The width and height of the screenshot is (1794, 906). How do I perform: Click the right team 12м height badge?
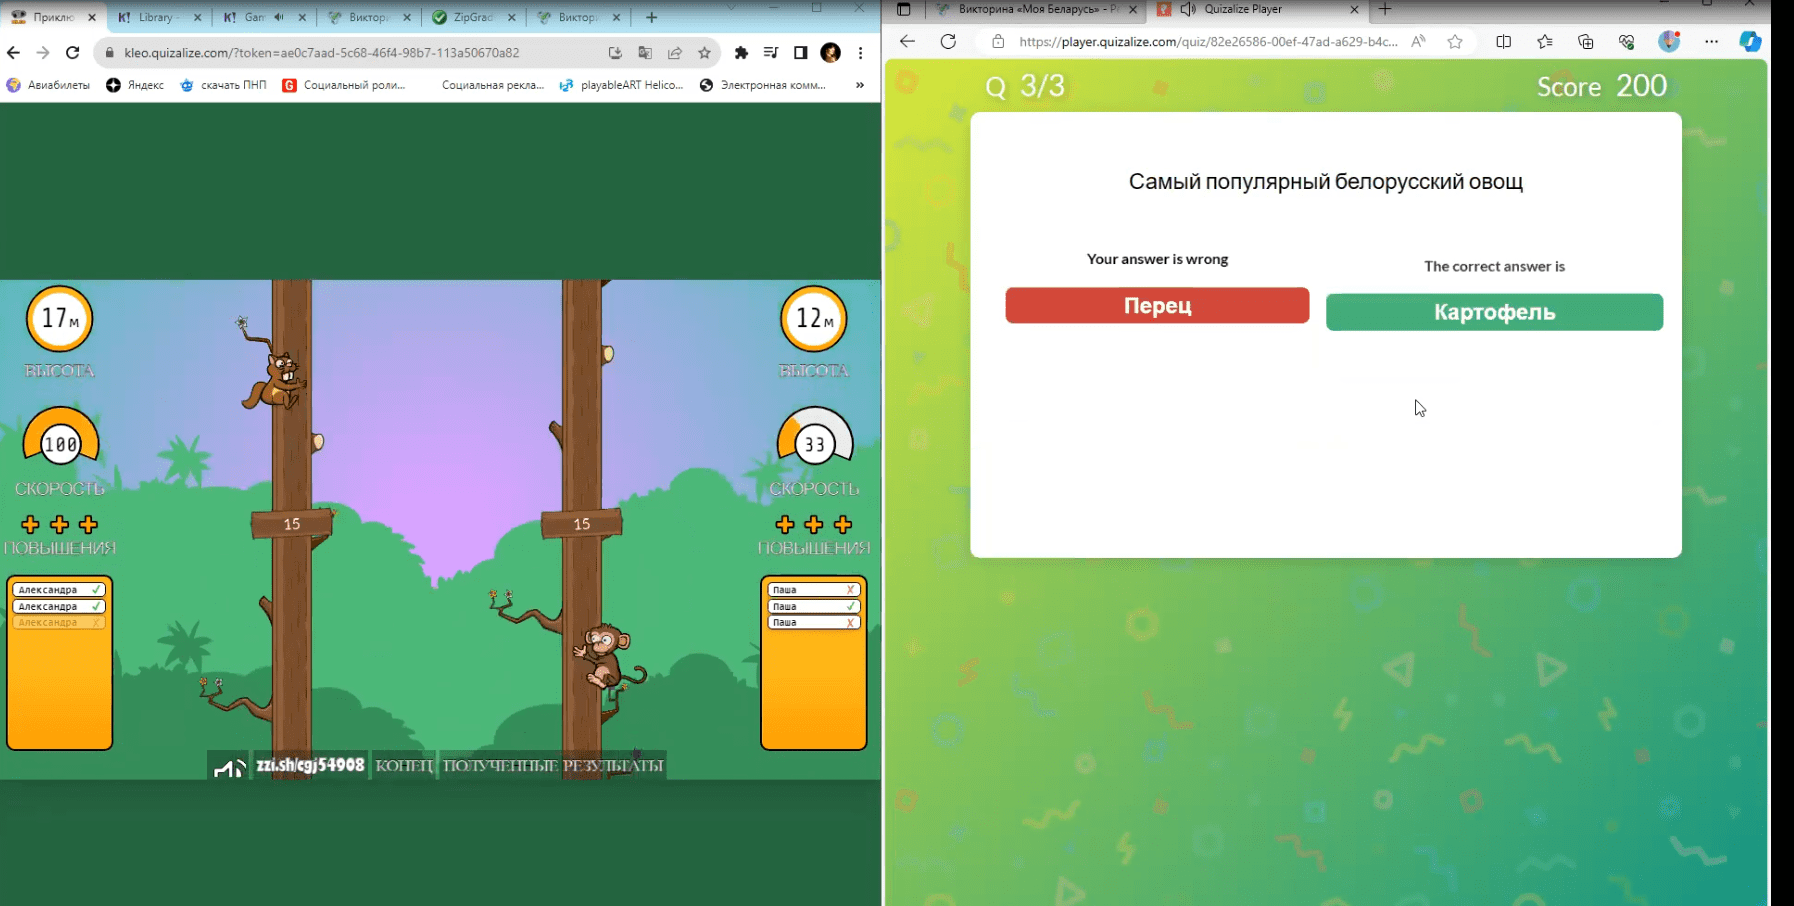[814, 319]
